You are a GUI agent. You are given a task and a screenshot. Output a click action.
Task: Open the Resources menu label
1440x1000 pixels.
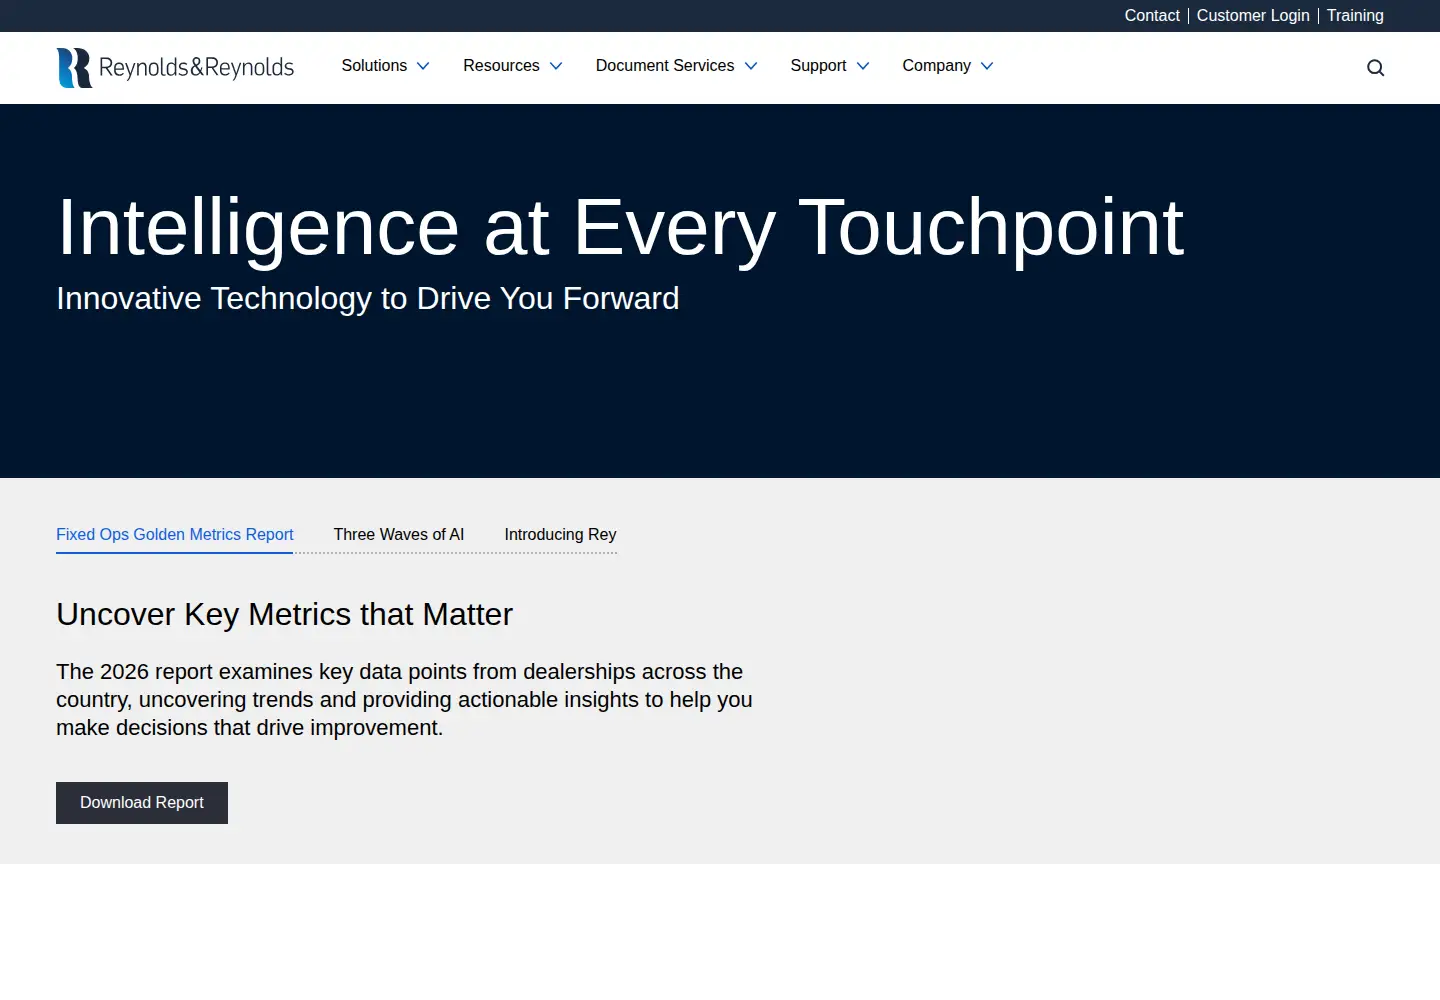501,66
